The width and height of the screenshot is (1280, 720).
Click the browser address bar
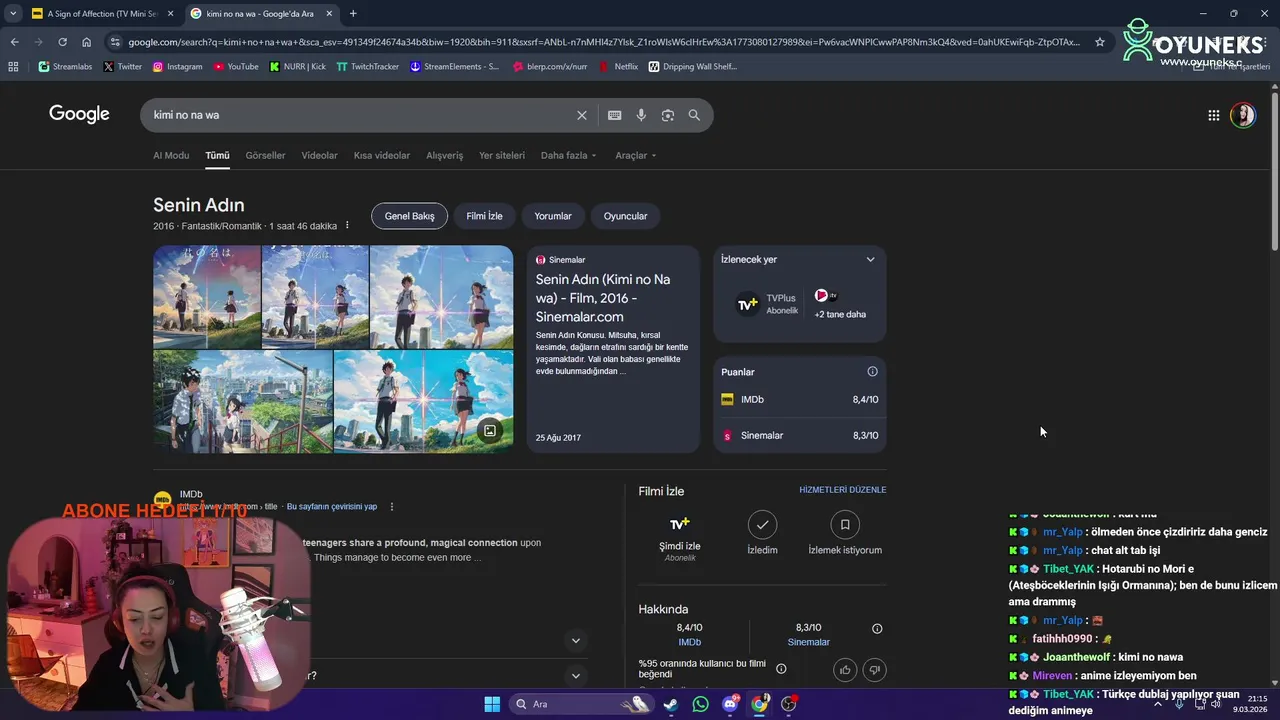603,42
